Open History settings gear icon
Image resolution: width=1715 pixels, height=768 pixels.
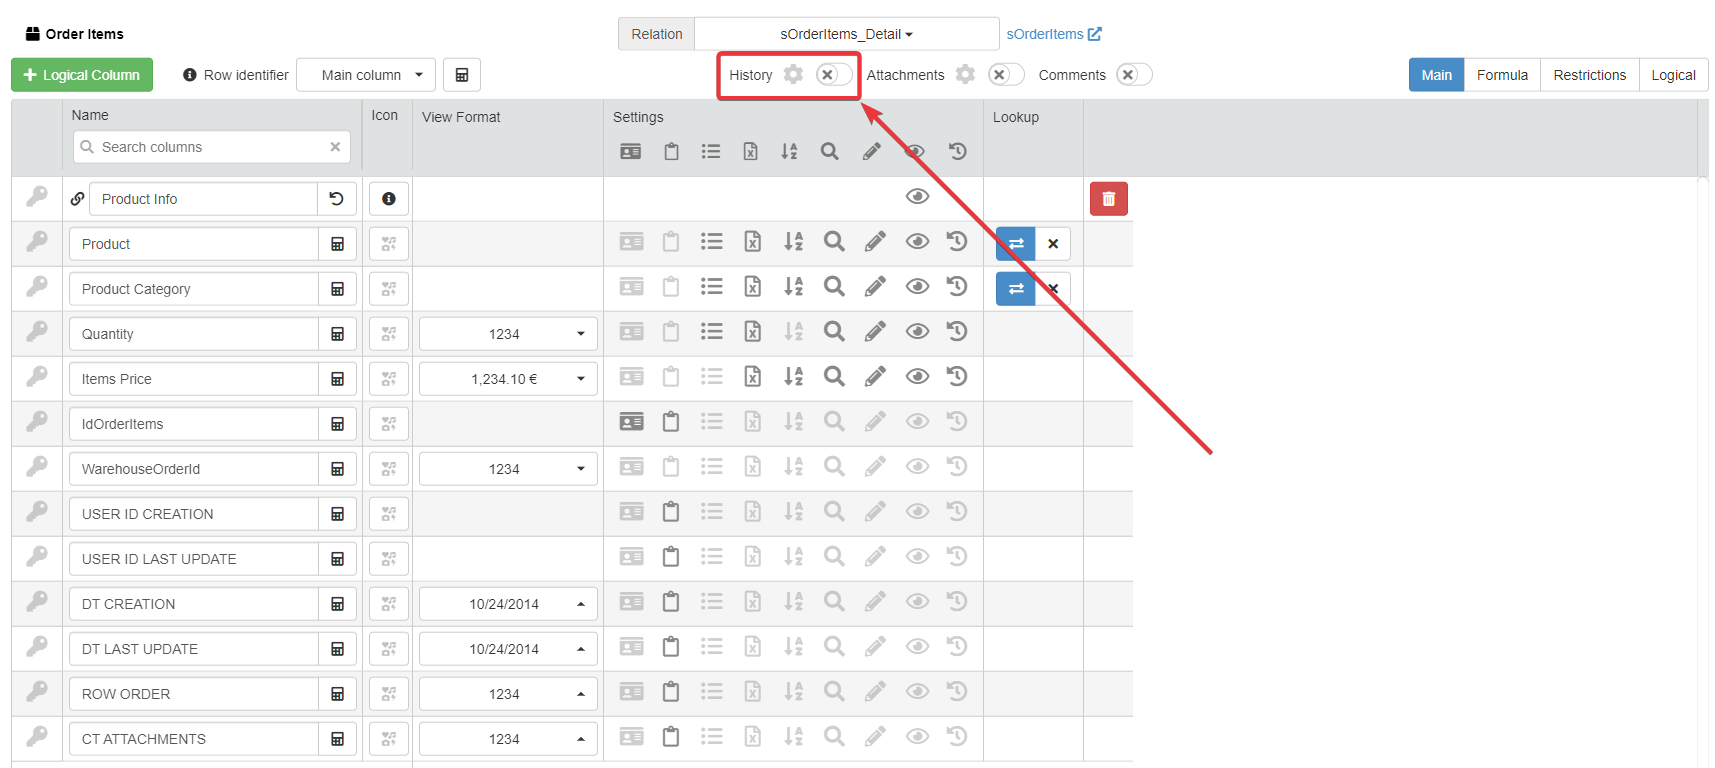point(793,75)
